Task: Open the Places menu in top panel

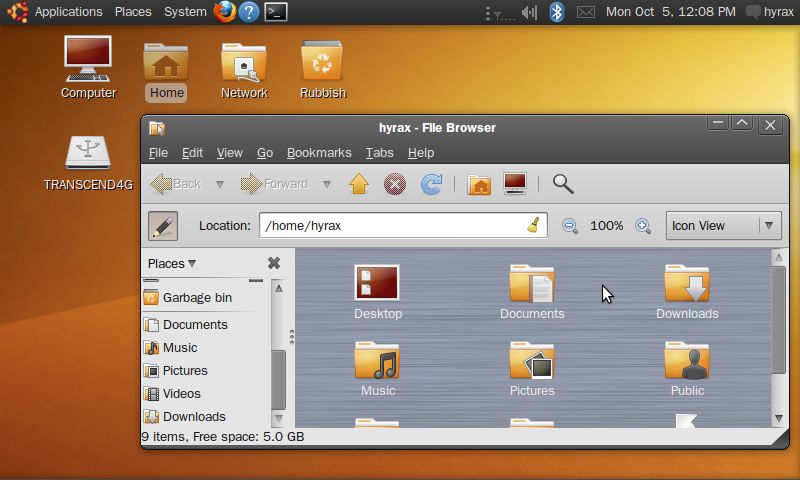Action: (133, 11)
